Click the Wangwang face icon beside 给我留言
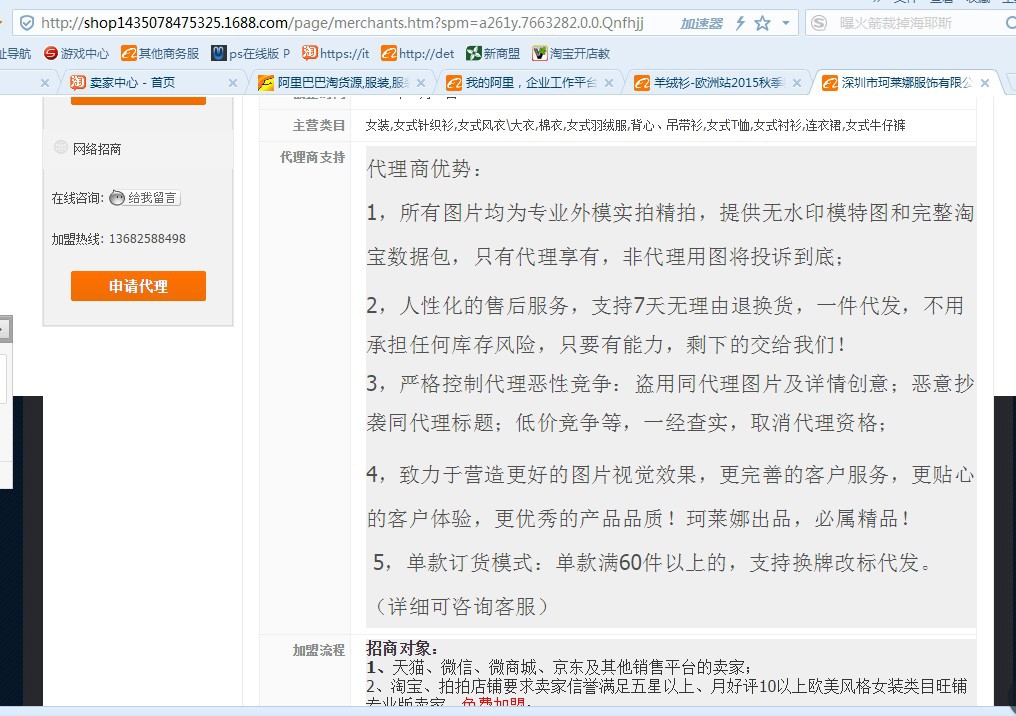This screenshot has width=1016, height=716. click(117, 198)
